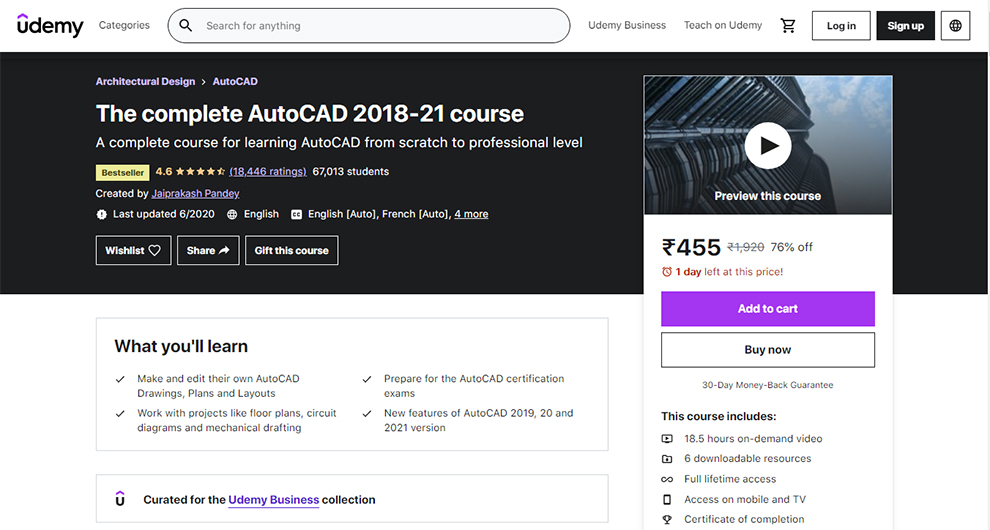990x530 pixels.
Task: Click the Udemy logo
Action: coord(50,26)
